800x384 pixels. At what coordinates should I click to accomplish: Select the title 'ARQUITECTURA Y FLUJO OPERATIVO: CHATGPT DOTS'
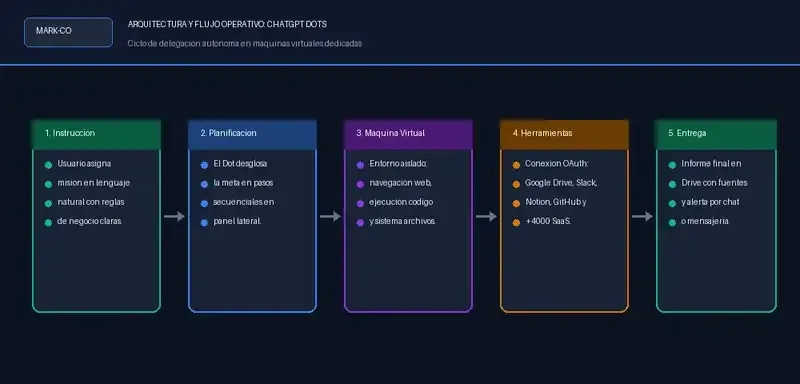(x=227, y=24)
